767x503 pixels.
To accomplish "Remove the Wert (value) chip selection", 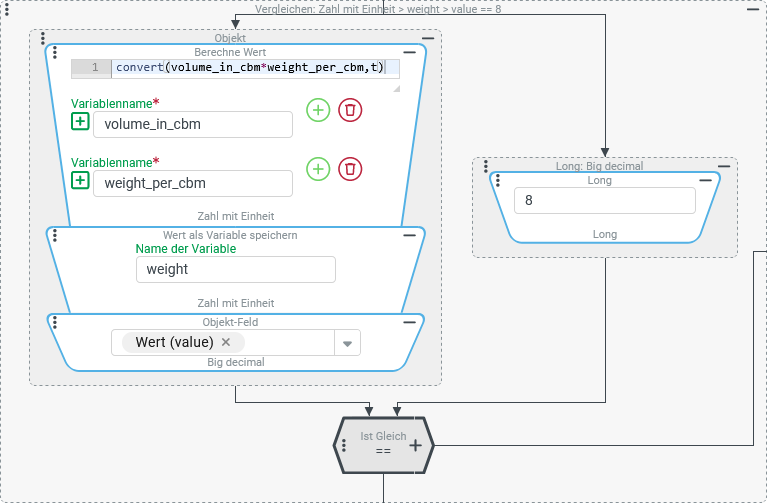I will click(x=226, y=342).
